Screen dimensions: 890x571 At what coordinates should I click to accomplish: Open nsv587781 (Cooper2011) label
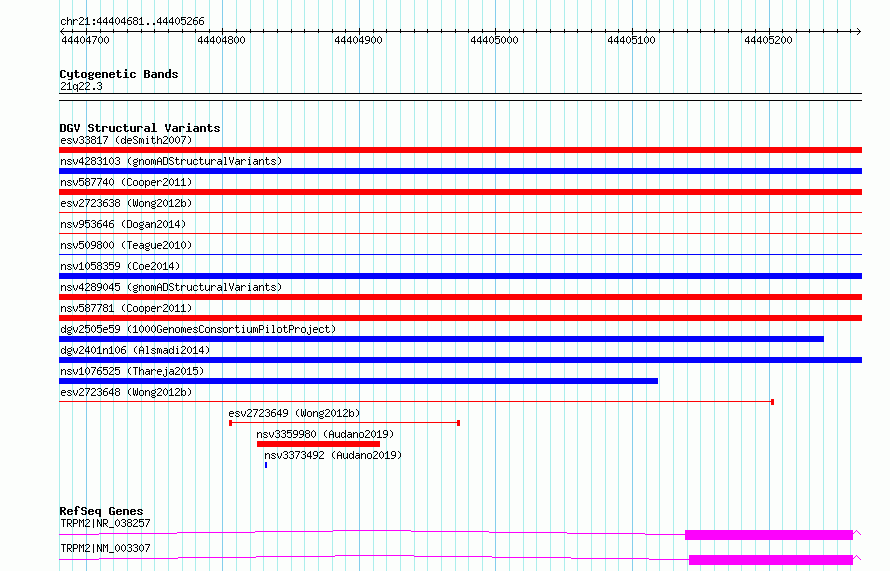(126, 308)
